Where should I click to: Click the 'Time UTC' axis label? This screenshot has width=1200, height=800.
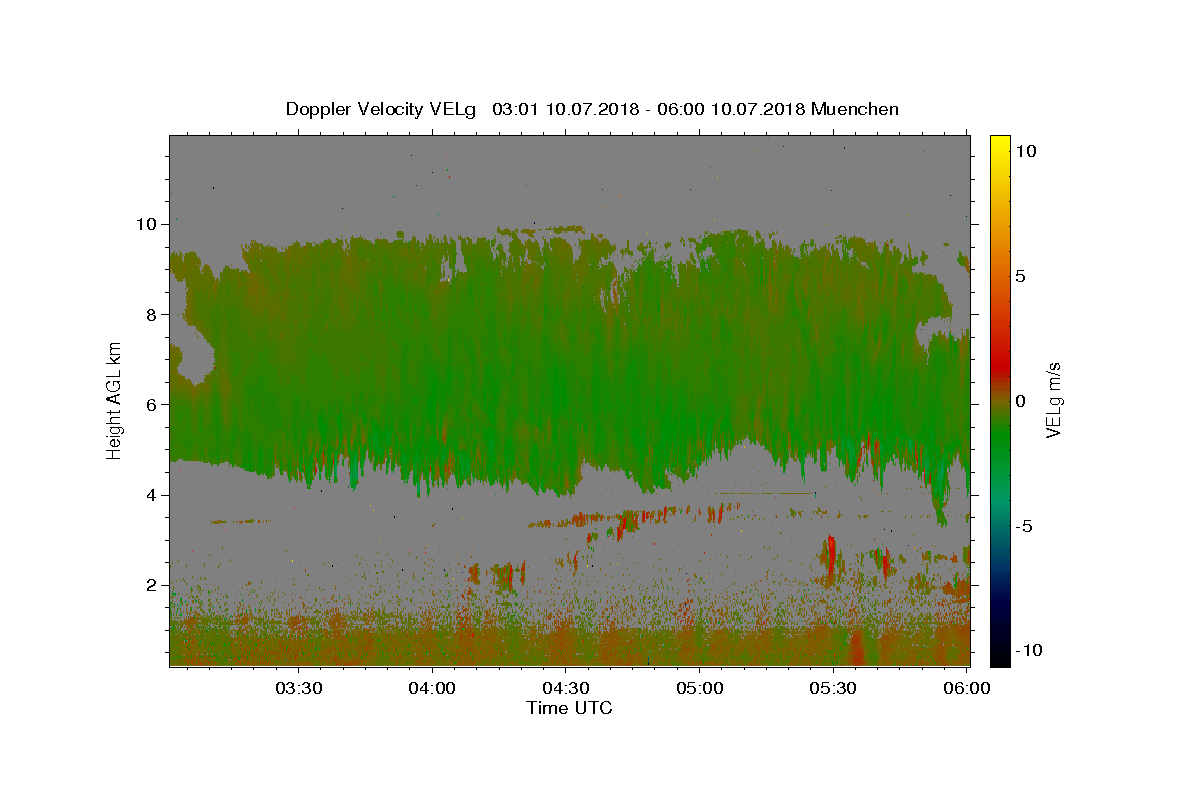569,708
